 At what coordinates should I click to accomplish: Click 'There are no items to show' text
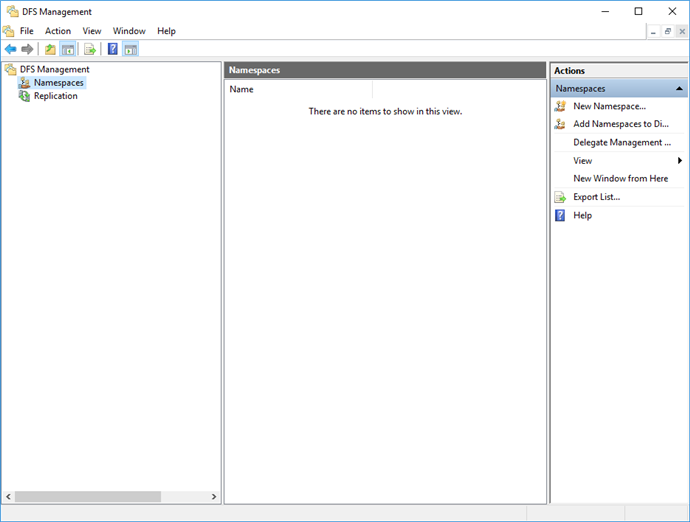pyautogui.click(x=385, y=111)
